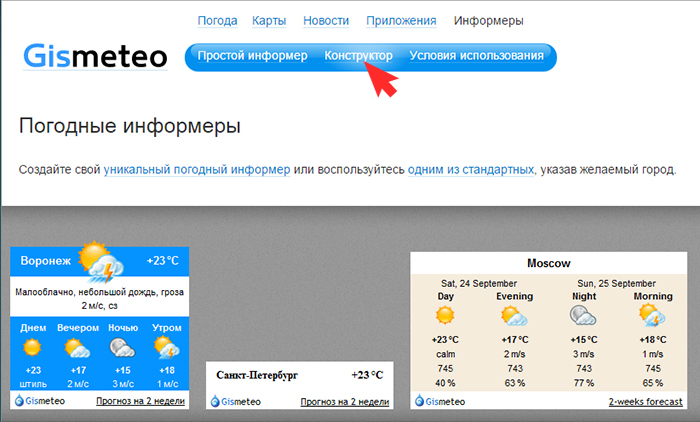The image size is (700, 422).
Task: Click the Moscow Night moon-cloud icon
Action: point(583,315)
